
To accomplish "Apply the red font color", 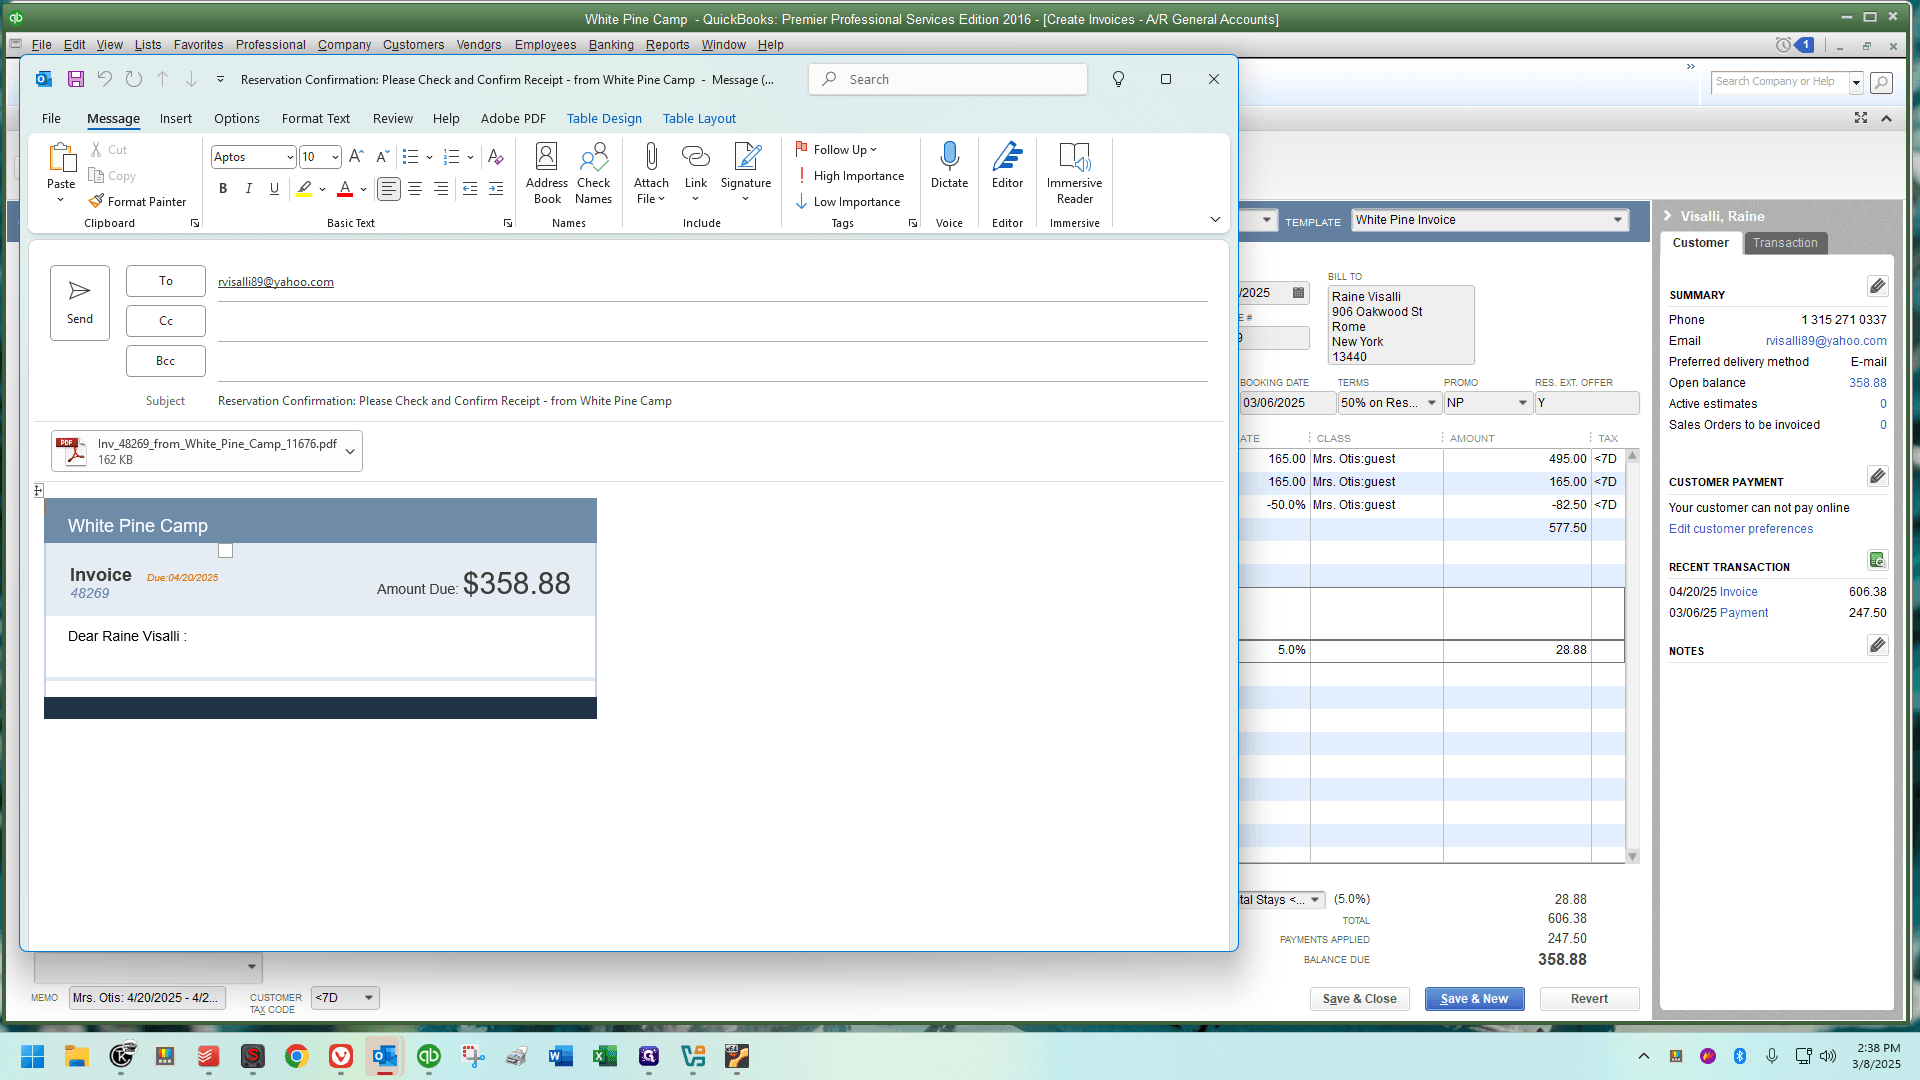I will point(345,188).
